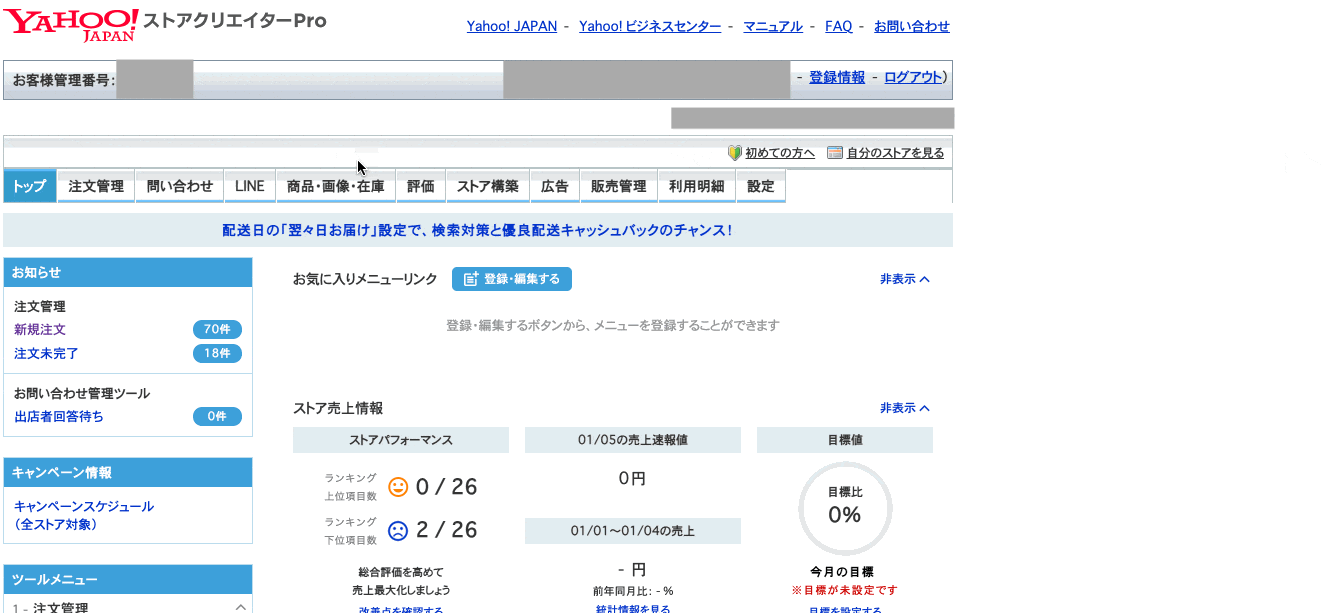Viewport: 1322px width, 613px height.
Task: Click the ログアウト link
Action: [914, 77]
